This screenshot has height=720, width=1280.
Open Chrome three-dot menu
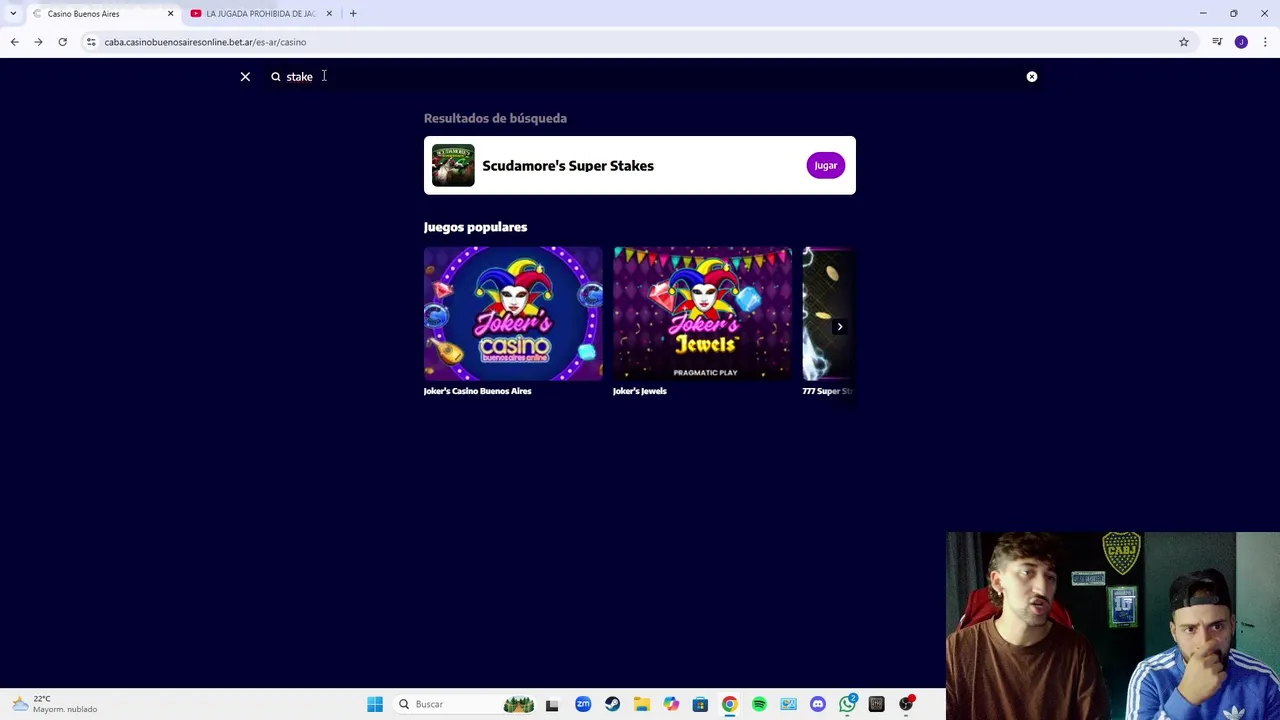tap(1265, 42)
